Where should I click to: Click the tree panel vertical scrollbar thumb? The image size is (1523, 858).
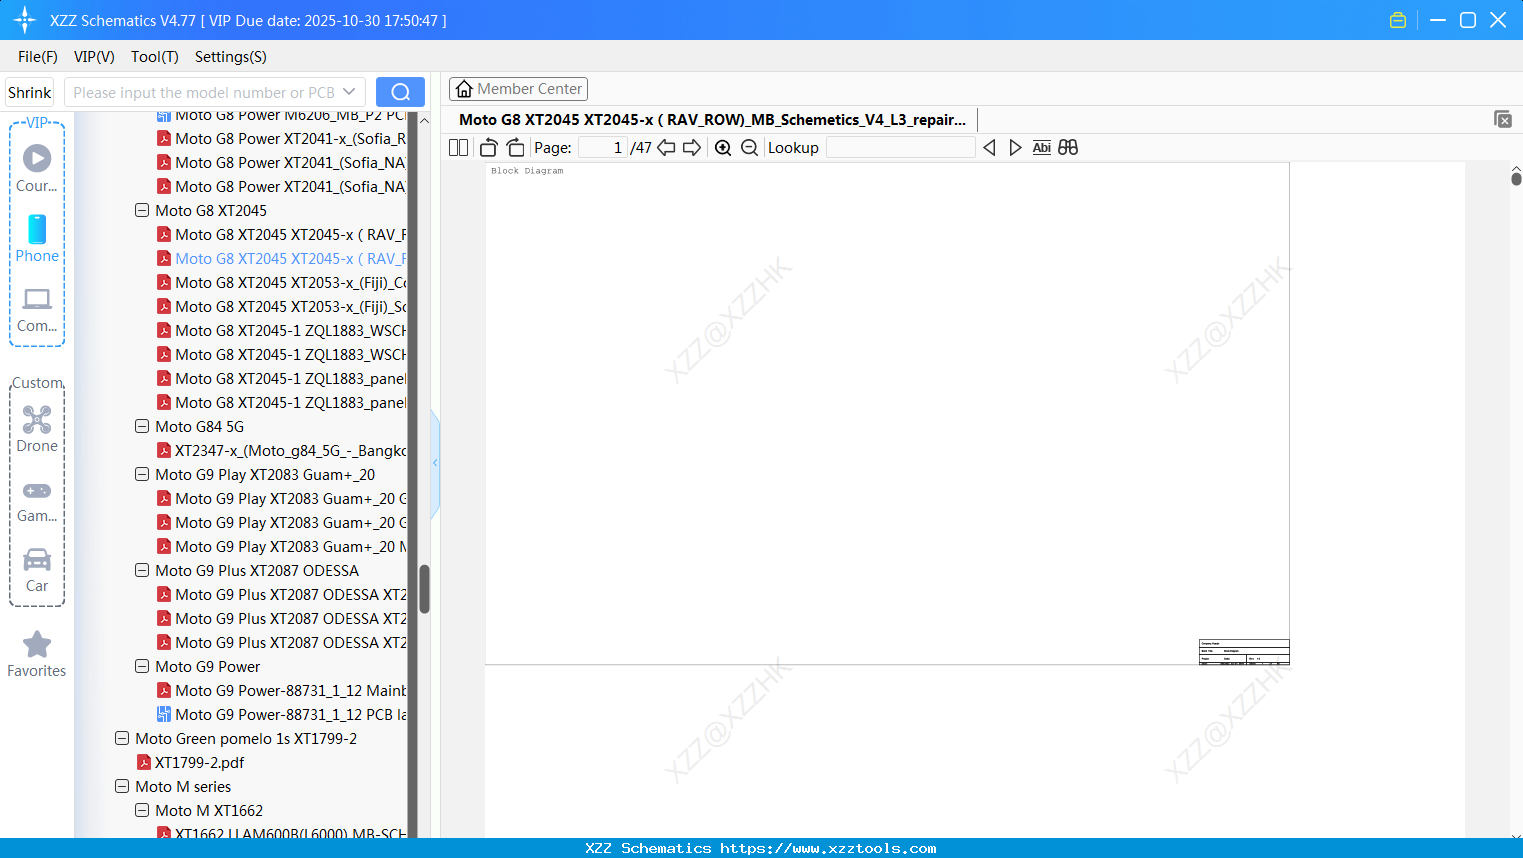pos(424,589)
